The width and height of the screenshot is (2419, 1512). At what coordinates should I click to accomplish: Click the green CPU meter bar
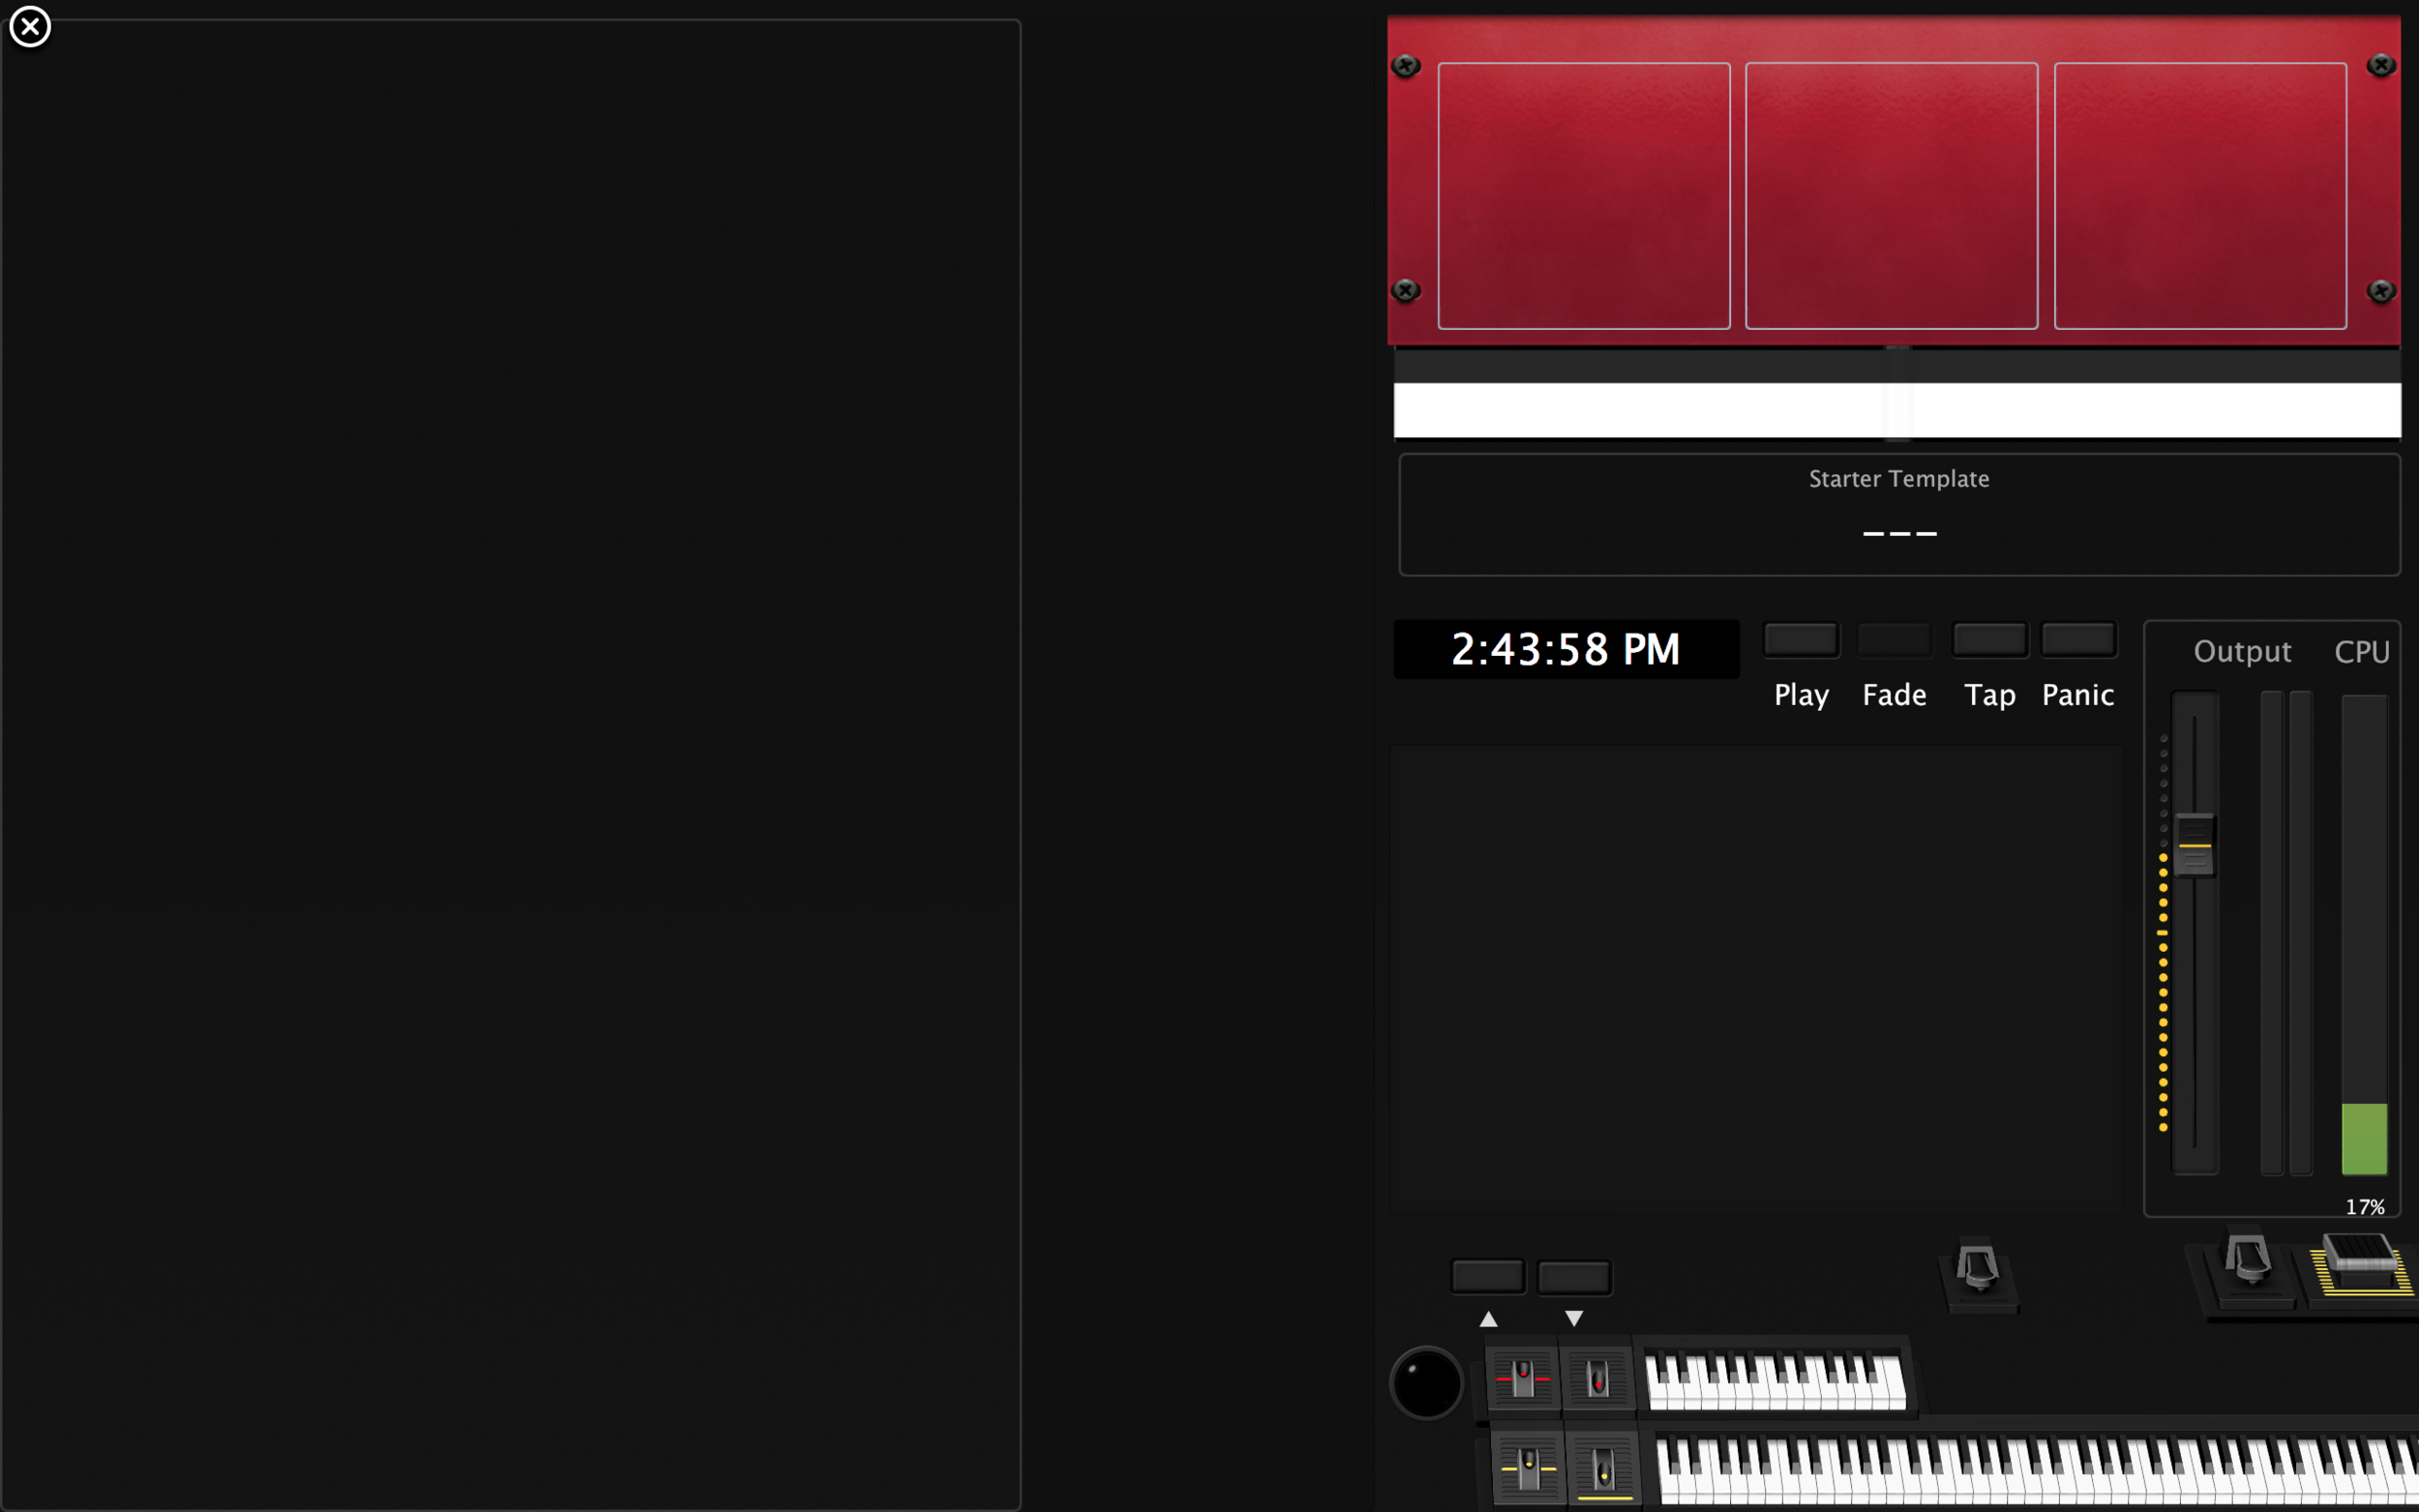click(2364, 1139)
